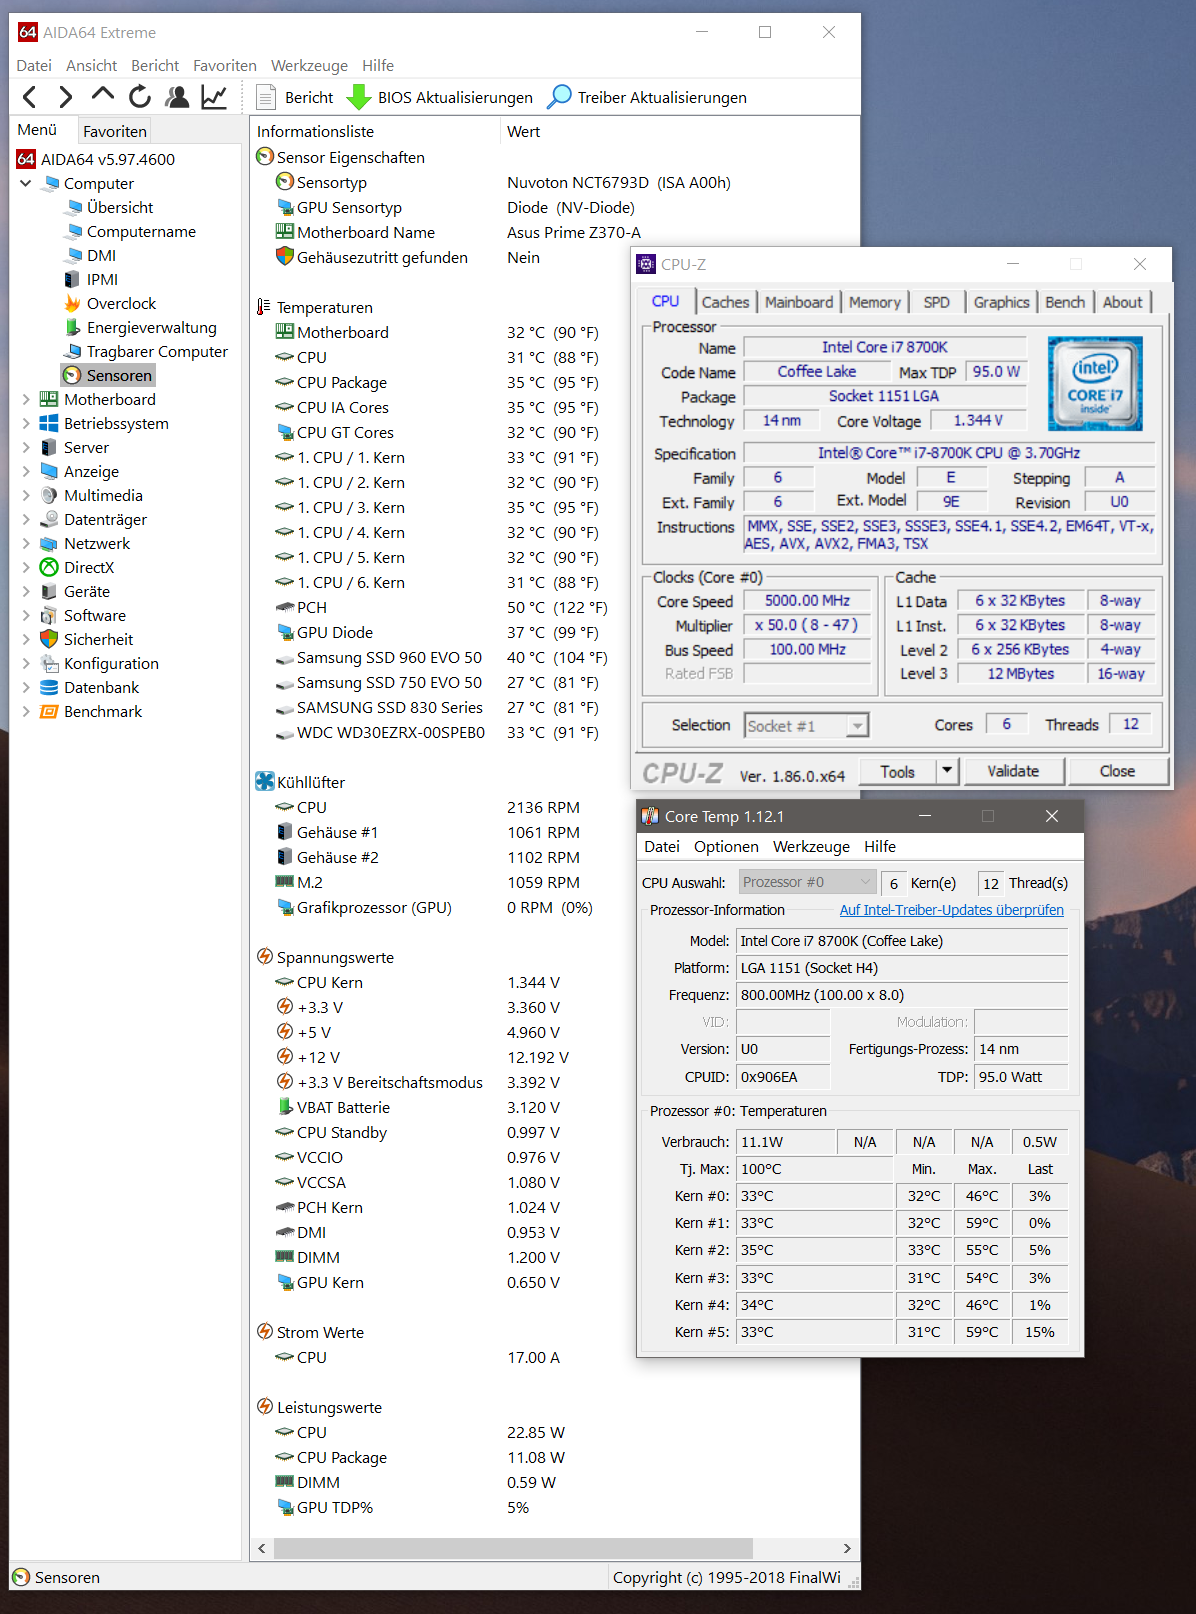Open the Ansicht menu in AIDA64
Viewport: 1196px width, 1614px height.
pos(91,65)
